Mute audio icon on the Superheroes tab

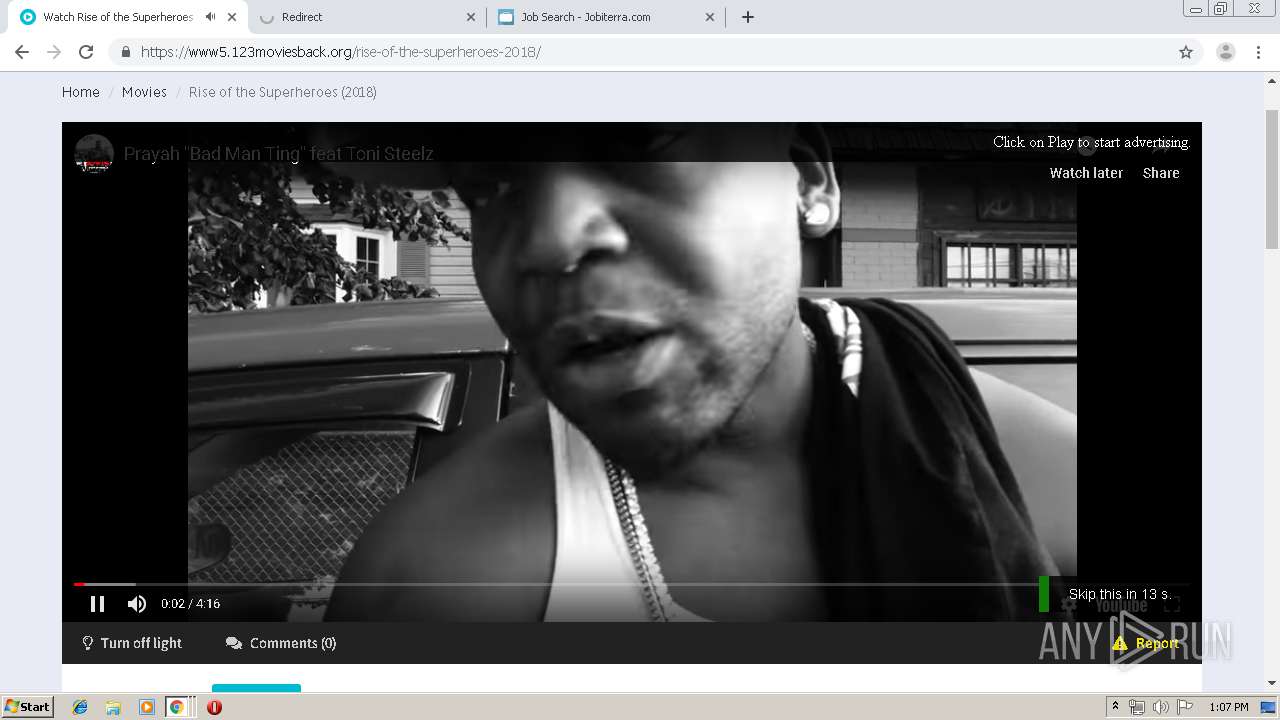(x=211, y=17)
